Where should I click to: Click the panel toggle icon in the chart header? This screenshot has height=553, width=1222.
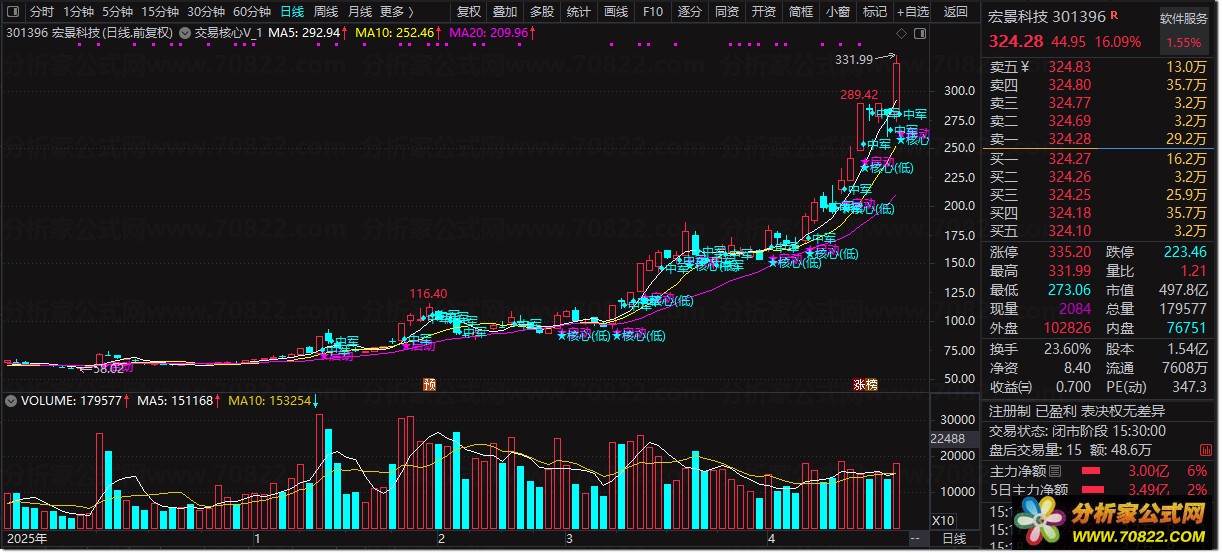920,33
